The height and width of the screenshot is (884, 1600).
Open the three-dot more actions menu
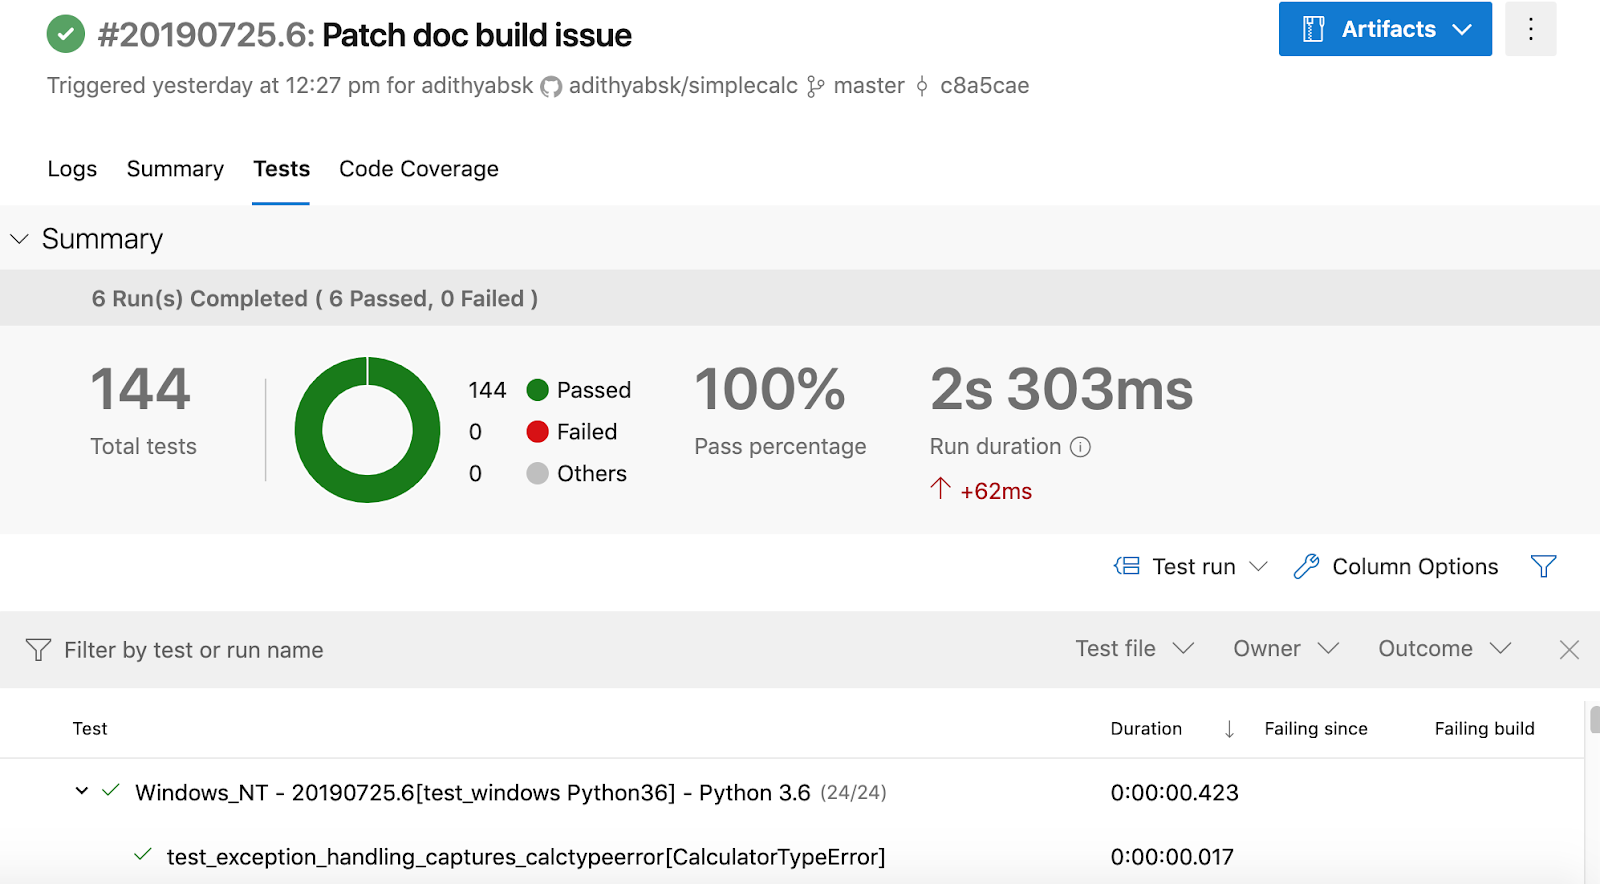tap(1530, 29)
